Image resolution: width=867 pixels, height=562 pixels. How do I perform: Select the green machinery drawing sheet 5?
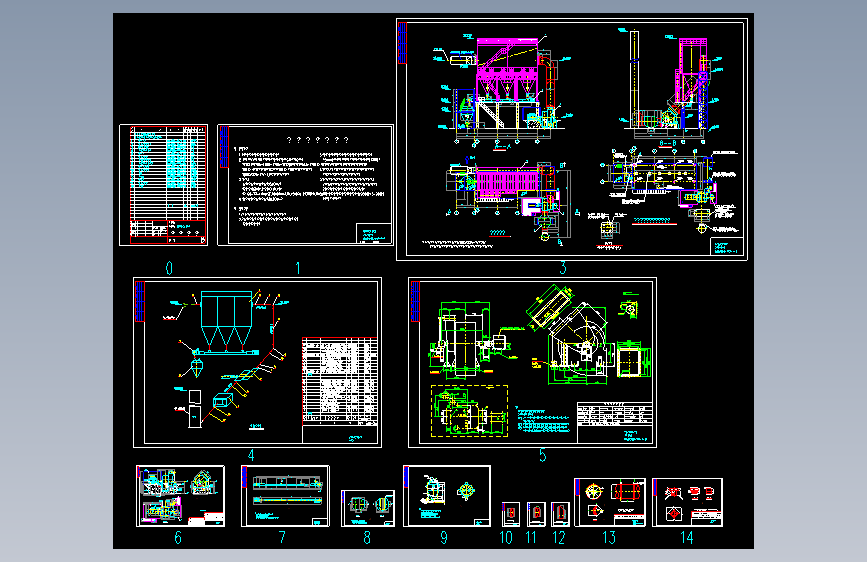[532, 362]
